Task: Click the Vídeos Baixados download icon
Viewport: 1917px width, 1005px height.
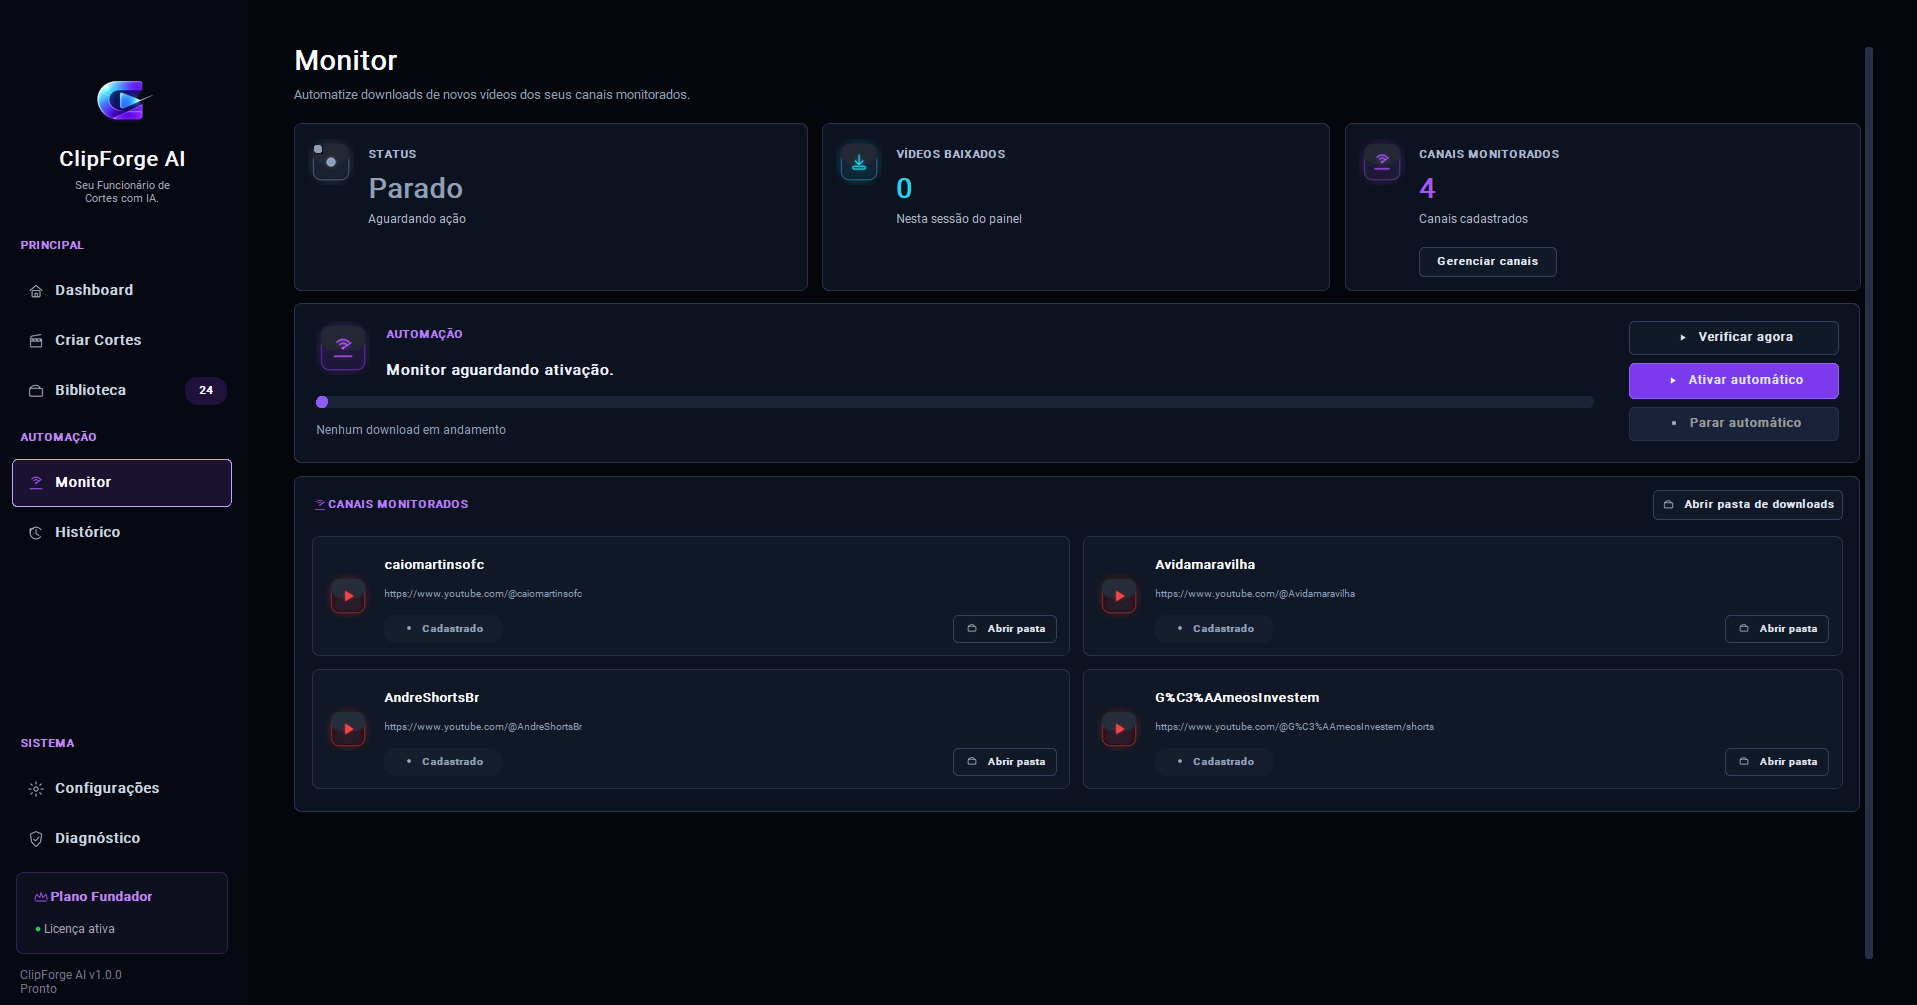Action: point(859,162)
